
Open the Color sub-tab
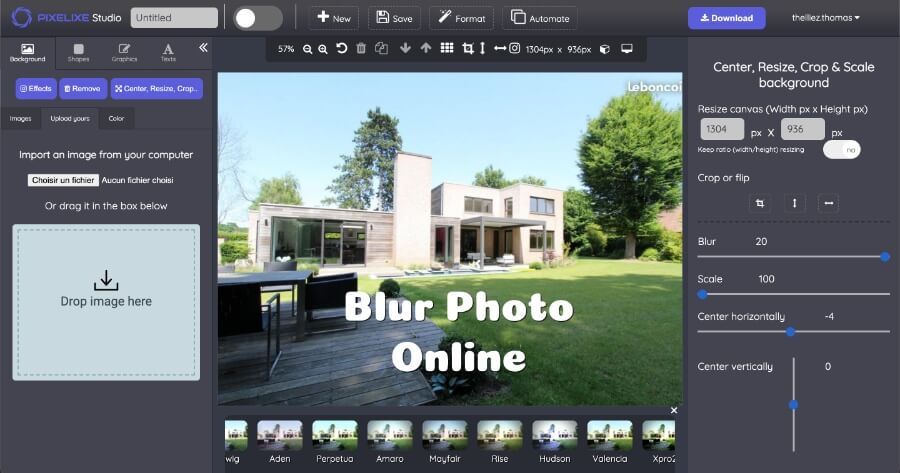[x=116, y=119]
